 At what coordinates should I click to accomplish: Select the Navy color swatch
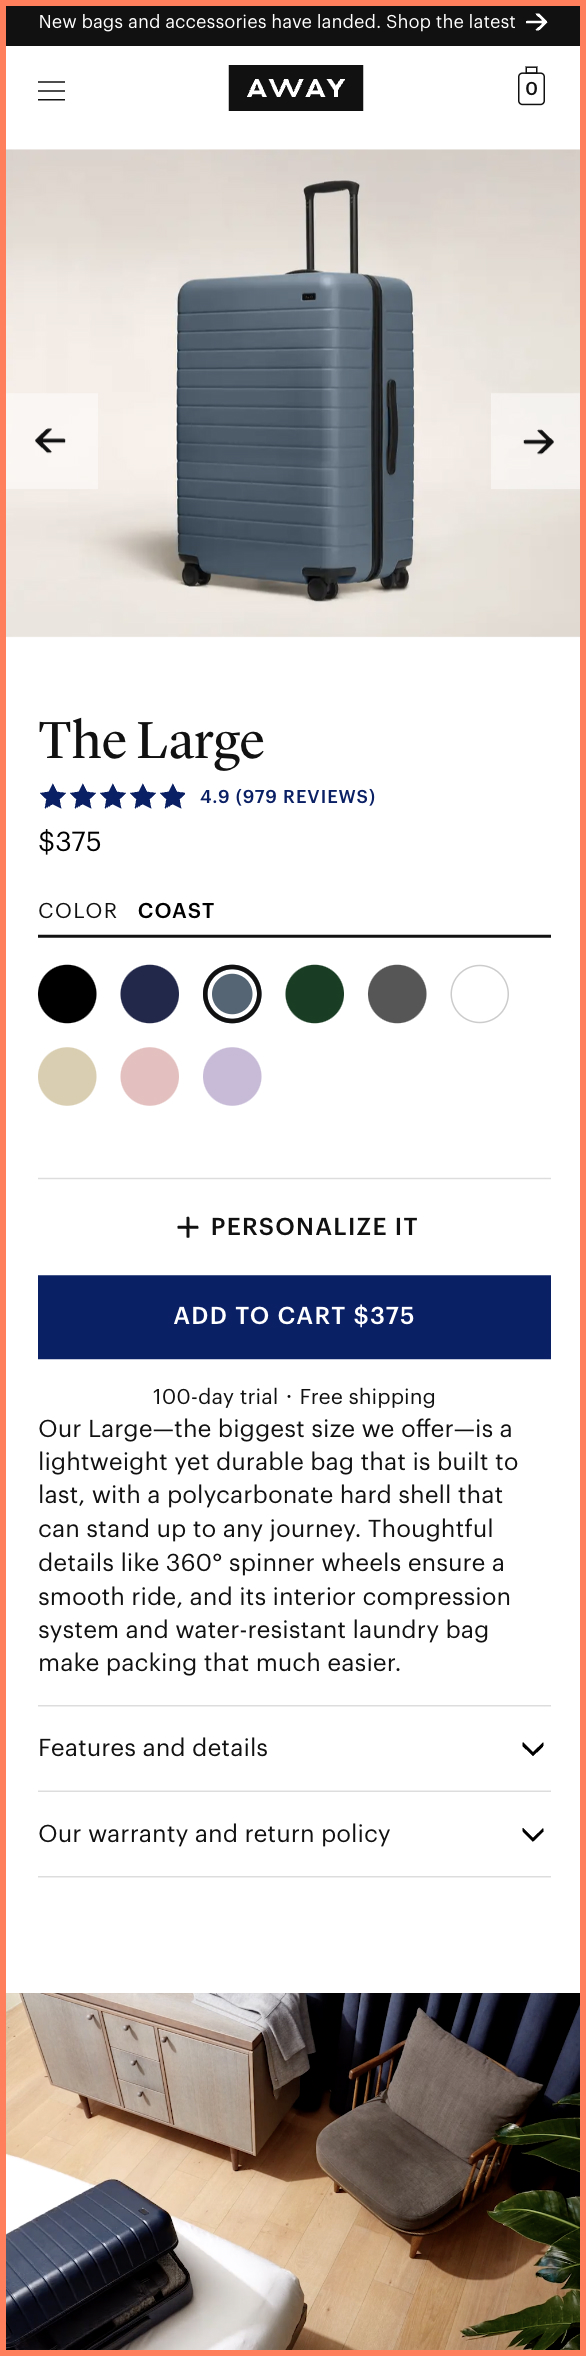point(149,993)
